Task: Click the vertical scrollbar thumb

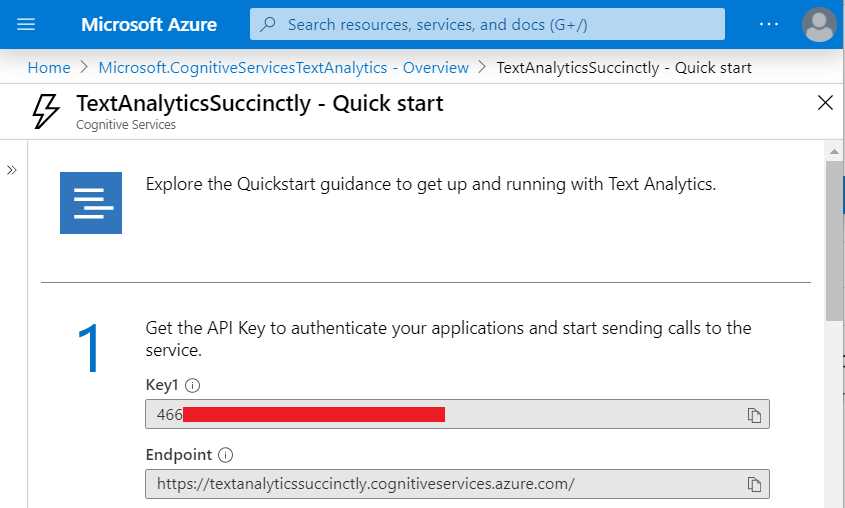Action: [x=834, y=241]
